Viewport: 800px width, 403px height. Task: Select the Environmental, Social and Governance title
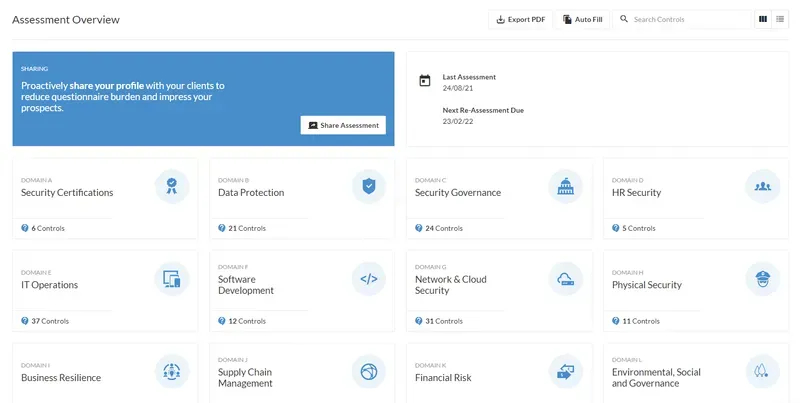[x=656, y=377]
